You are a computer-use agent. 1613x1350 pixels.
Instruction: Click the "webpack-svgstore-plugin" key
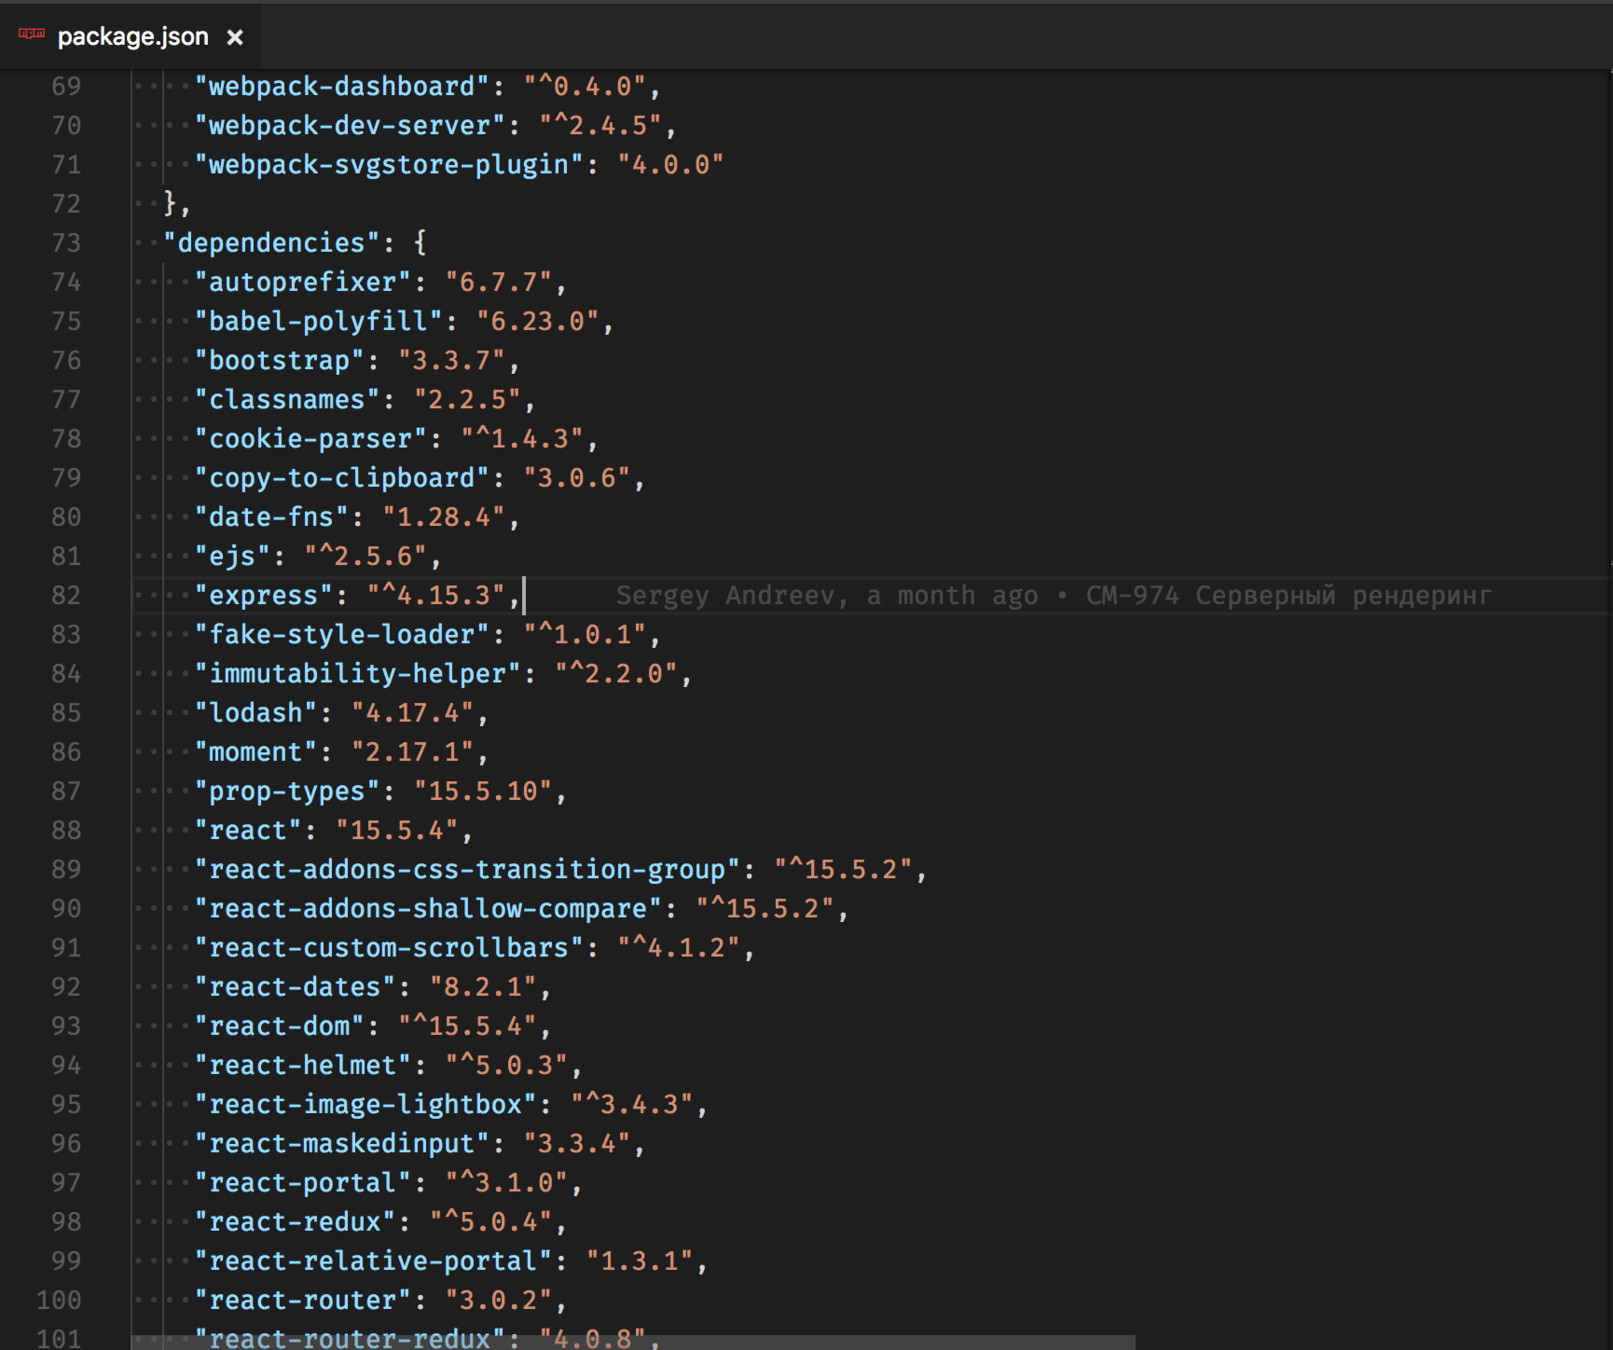(x=389, y=165)
